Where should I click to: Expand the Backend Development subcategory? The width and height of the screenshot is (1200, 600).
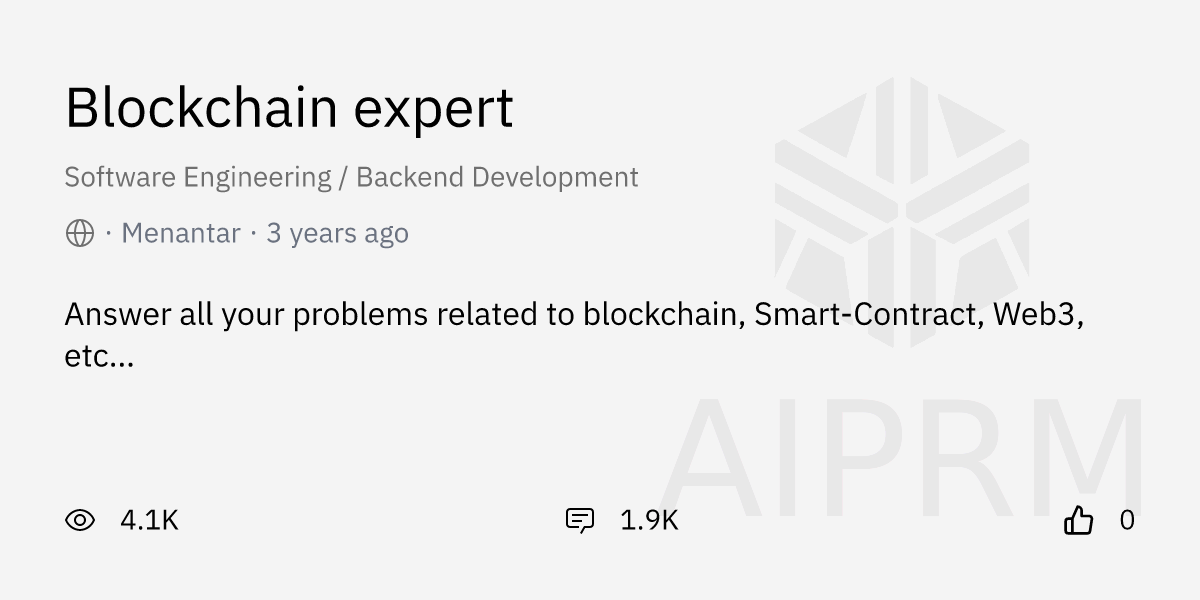point(498,177)
